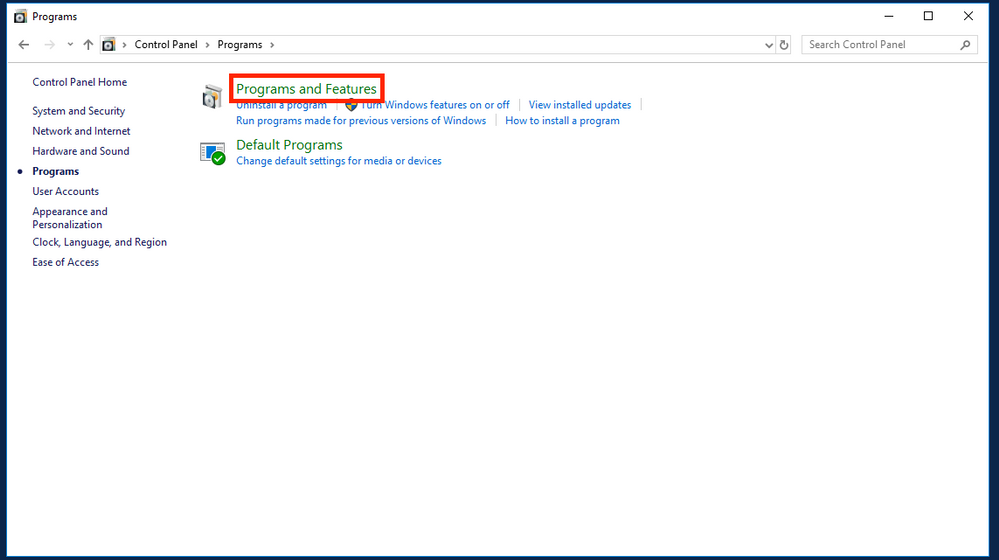Select Programs breadcrumb in address bar
The width and height of the screenshot is (999, 560).
click(240, 45)
